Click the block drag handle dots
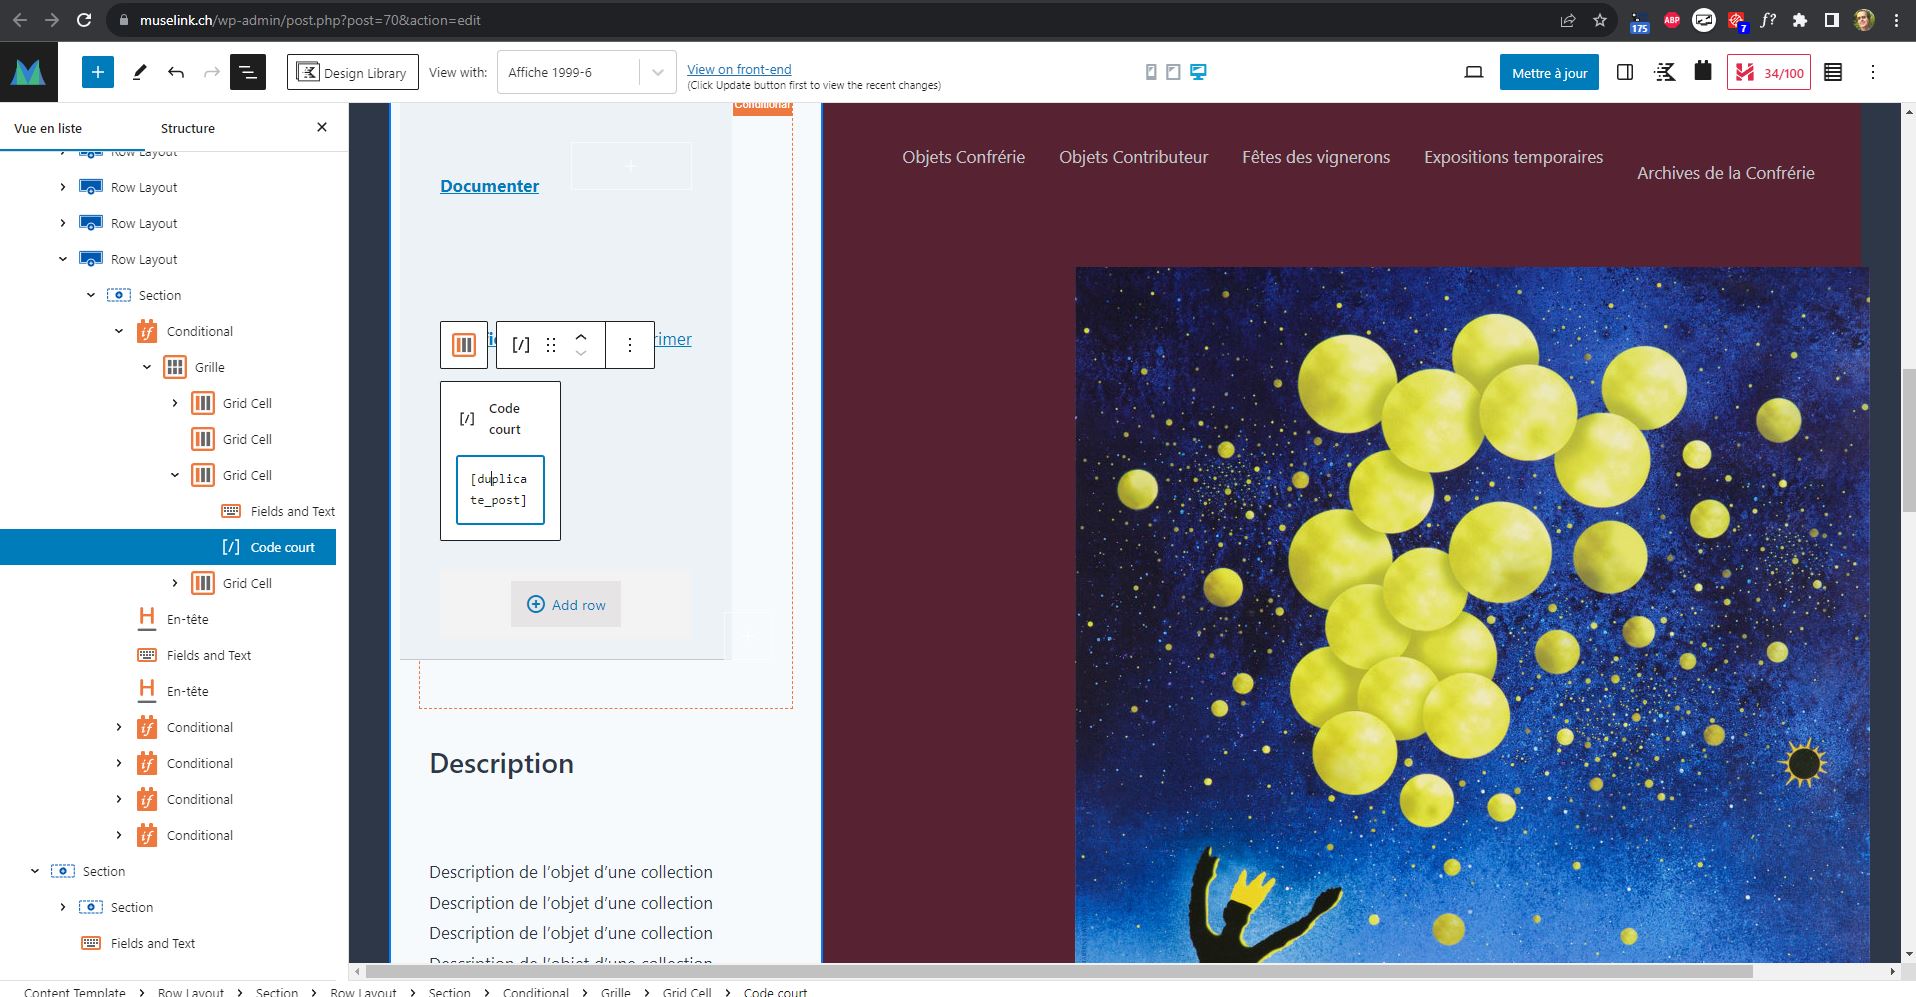 pyautogui.click(x=551, y=345)
